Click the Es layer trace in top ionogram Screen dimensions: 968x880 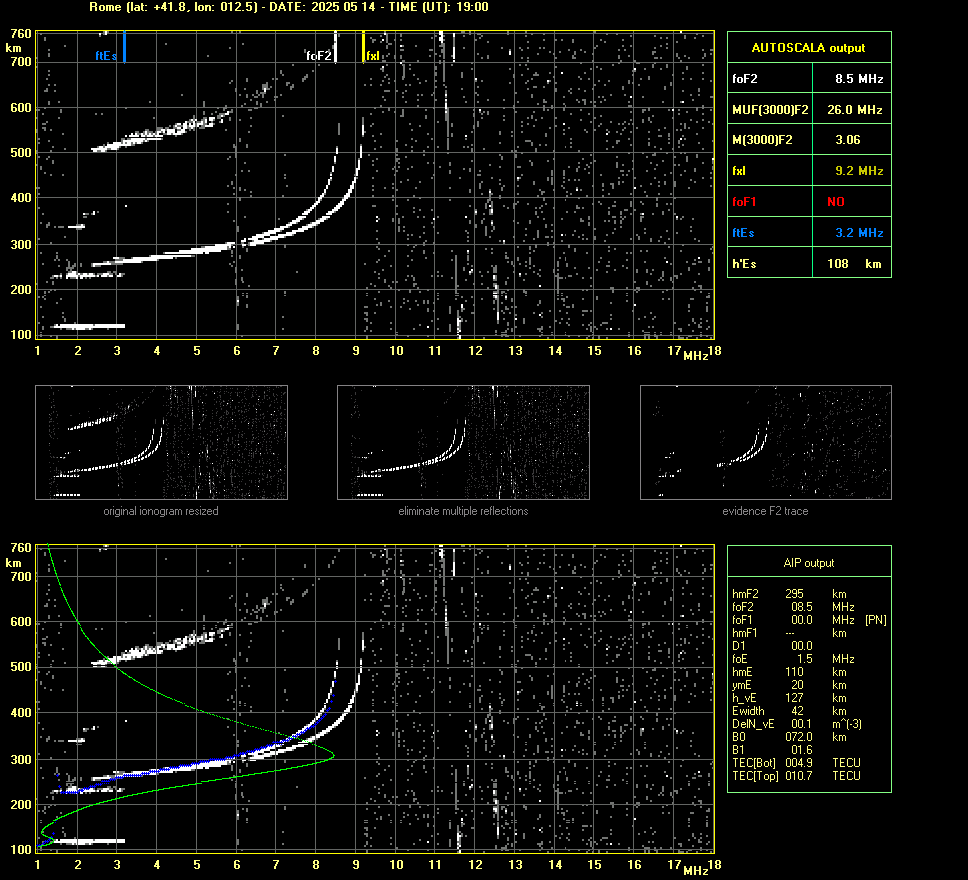coord(90,326)
